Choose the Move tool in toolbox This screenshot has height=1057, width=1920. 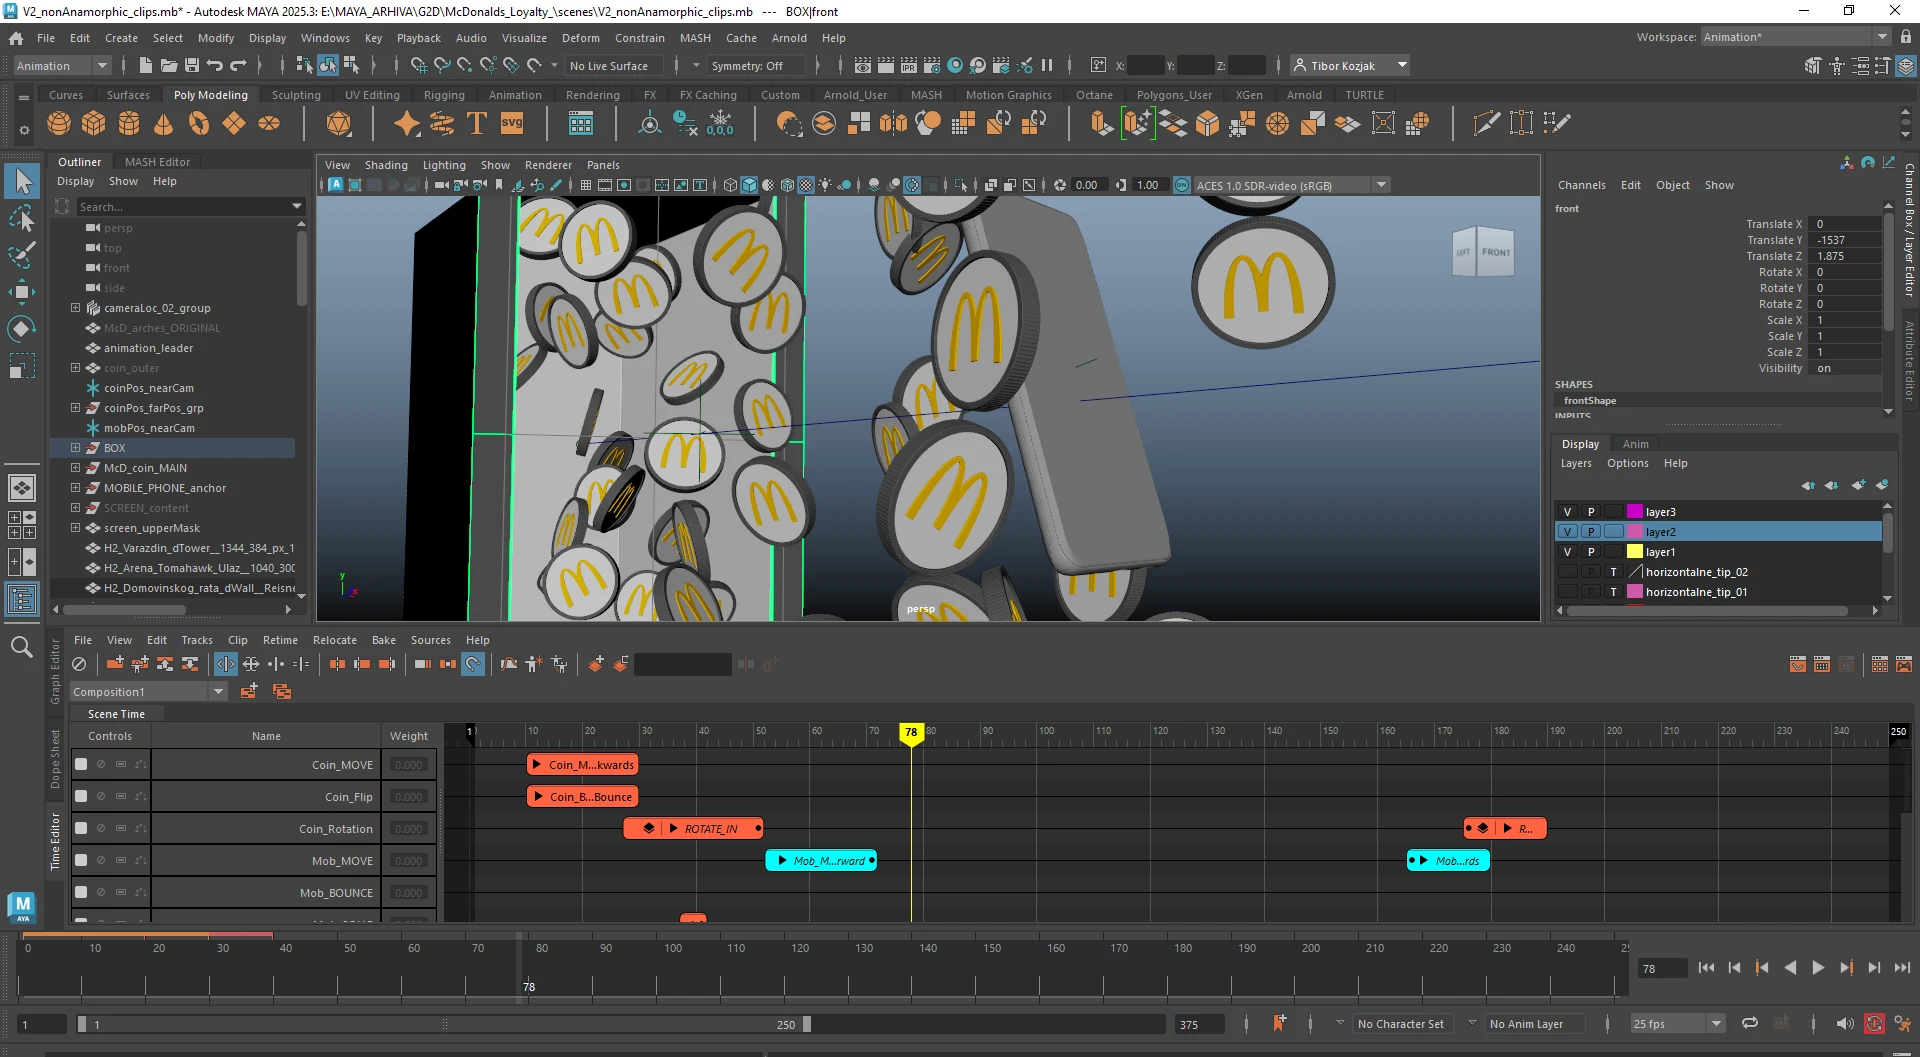[x=22, y=292]
